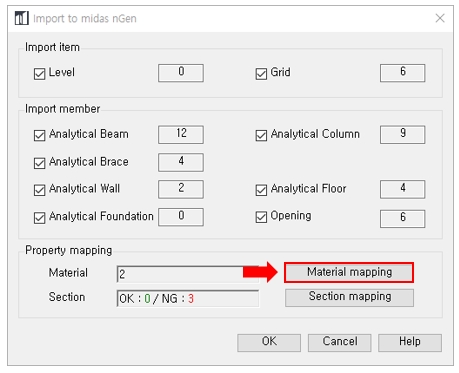Viewport: 459px width, 373px height.
Task: Uncheck the Opening checkbox
Action: (261, 217)
